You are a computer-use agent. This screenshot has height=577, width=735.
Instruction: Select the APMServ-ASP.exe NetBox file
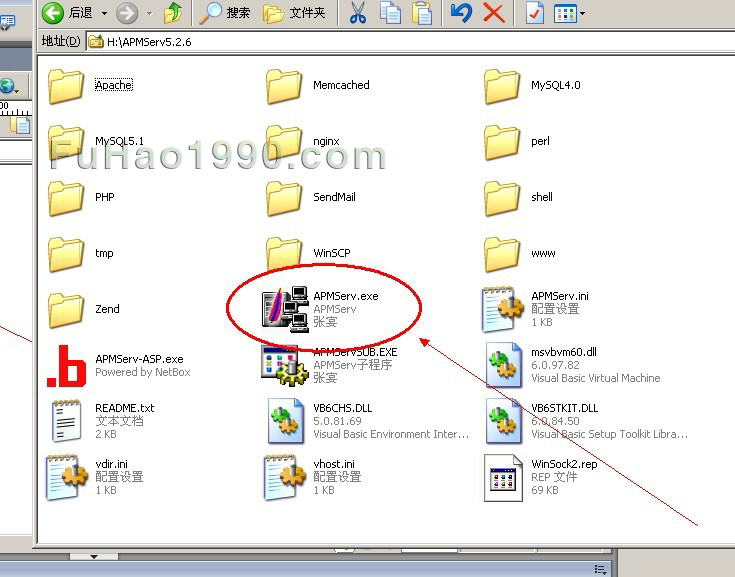(x=118, y=366)
